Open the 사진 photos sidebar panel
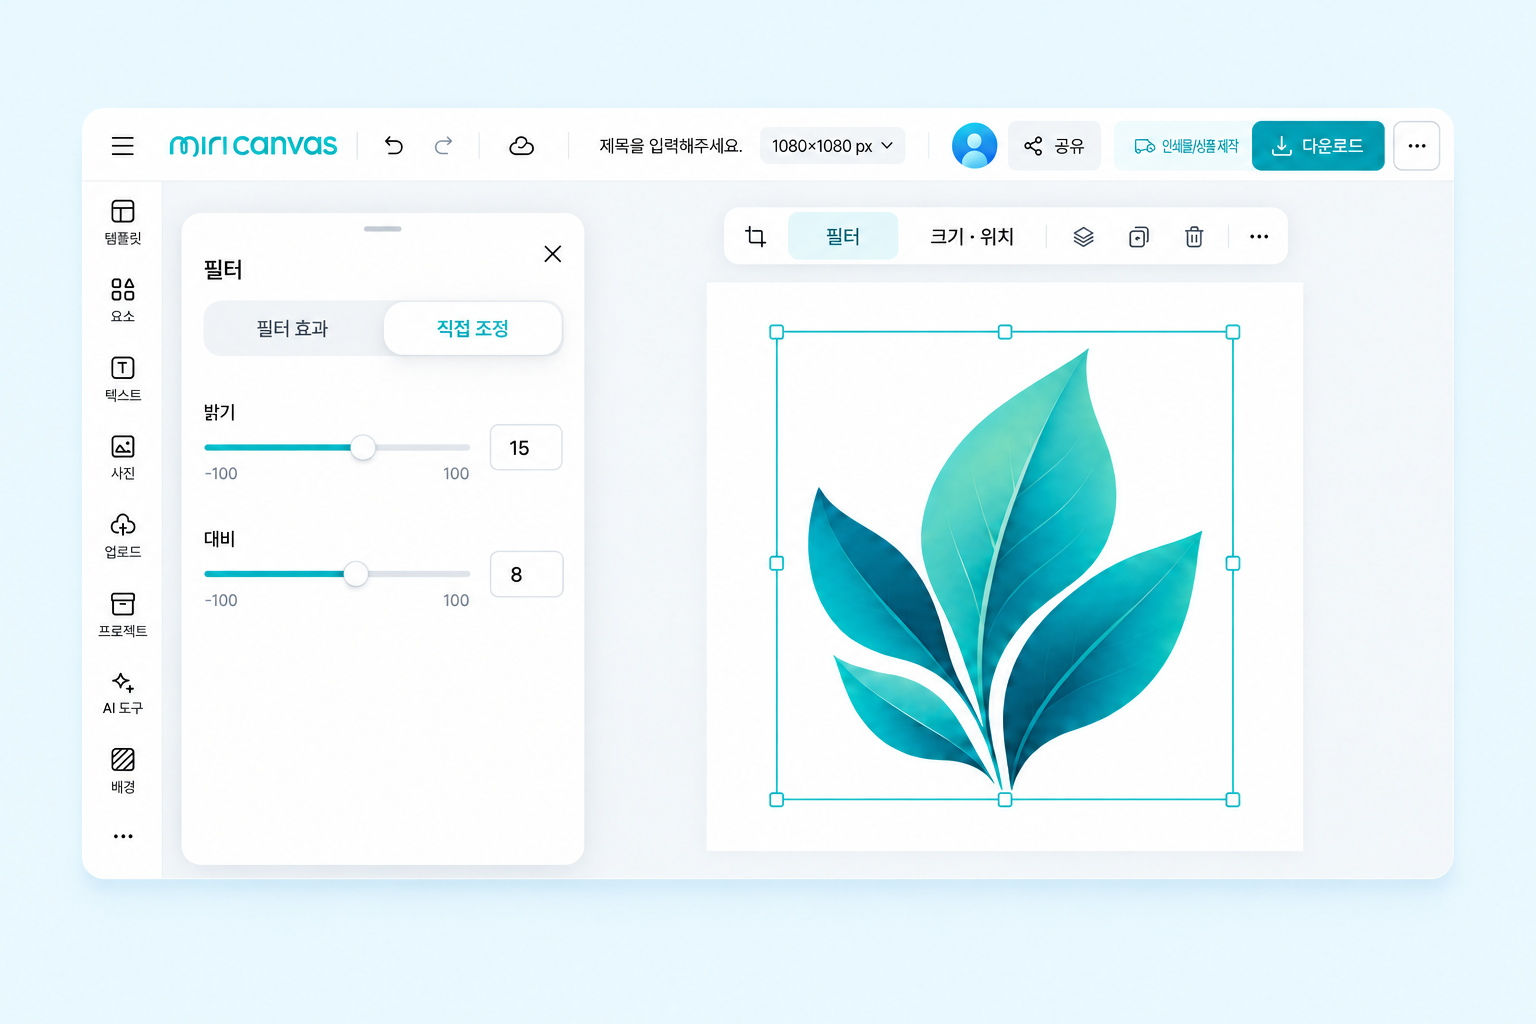Screen dimensions: 1536x1024 click(122, 457)
